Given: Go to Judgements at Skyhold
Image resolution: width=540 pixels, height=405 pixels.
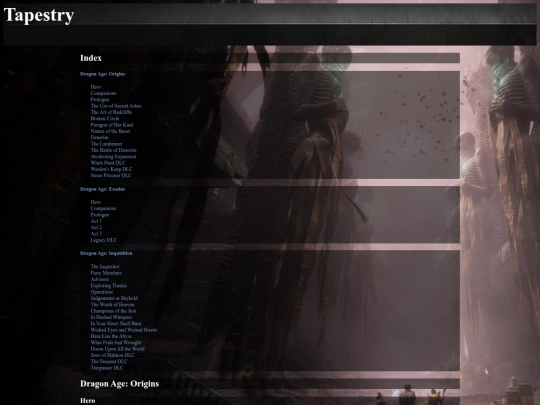Looking at the screenshot, I should [114, 298].
